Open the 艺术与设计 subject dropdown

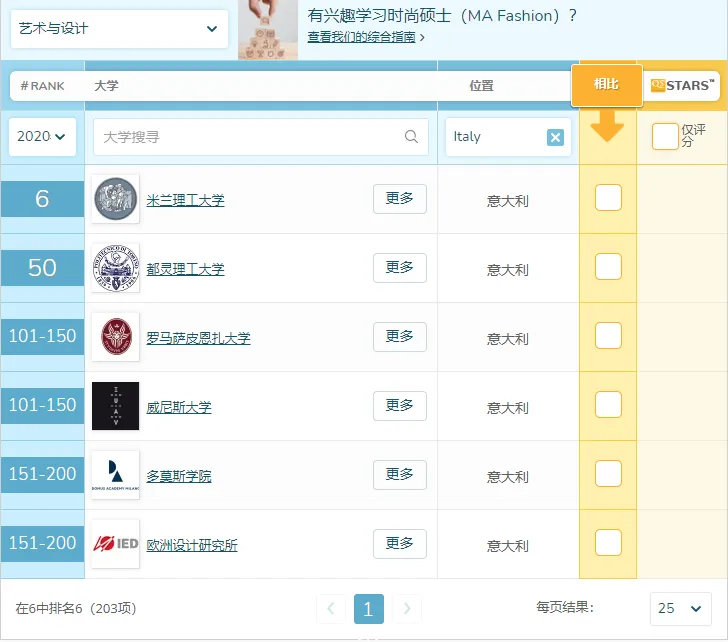(119, 29)
